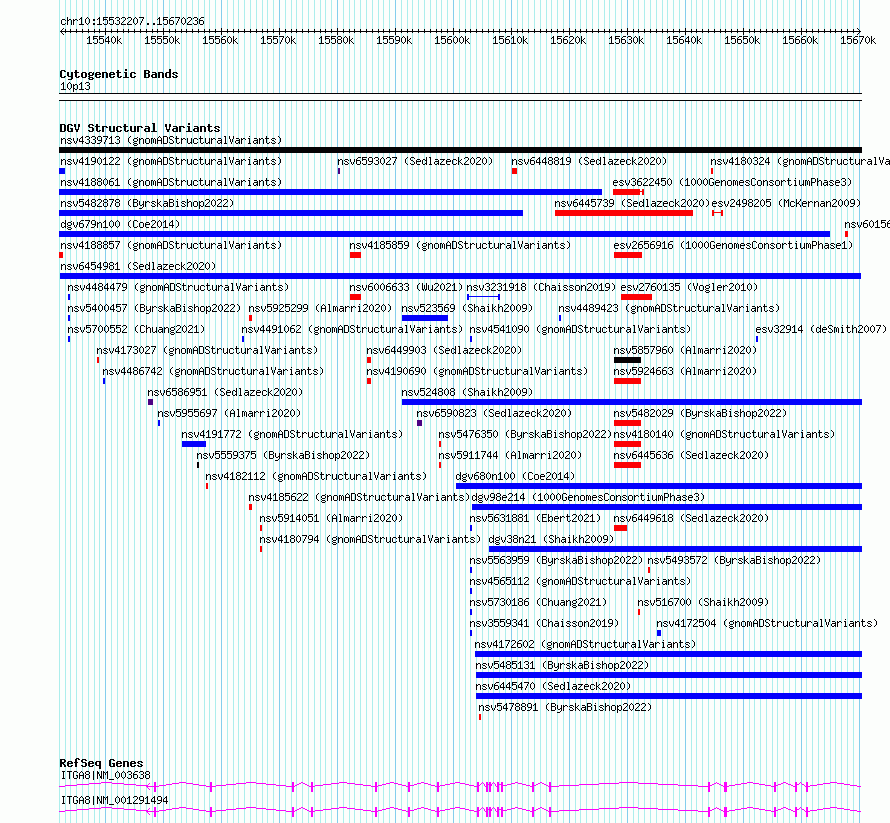Select nsv5631881 (Ebert2021) label
The width and height of the screenshot is (890, 823).
(535, 518)
